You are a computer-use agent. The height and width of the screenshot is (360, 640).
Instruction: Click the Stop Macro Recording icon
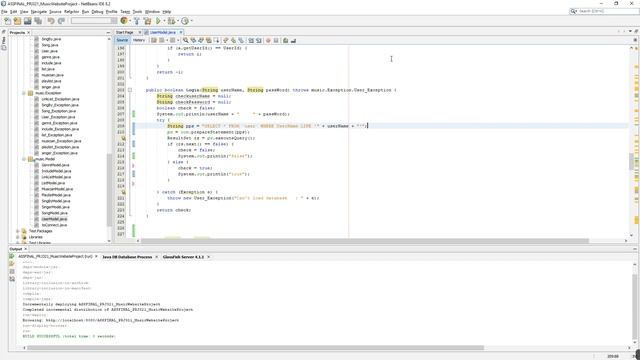[276, 40]
